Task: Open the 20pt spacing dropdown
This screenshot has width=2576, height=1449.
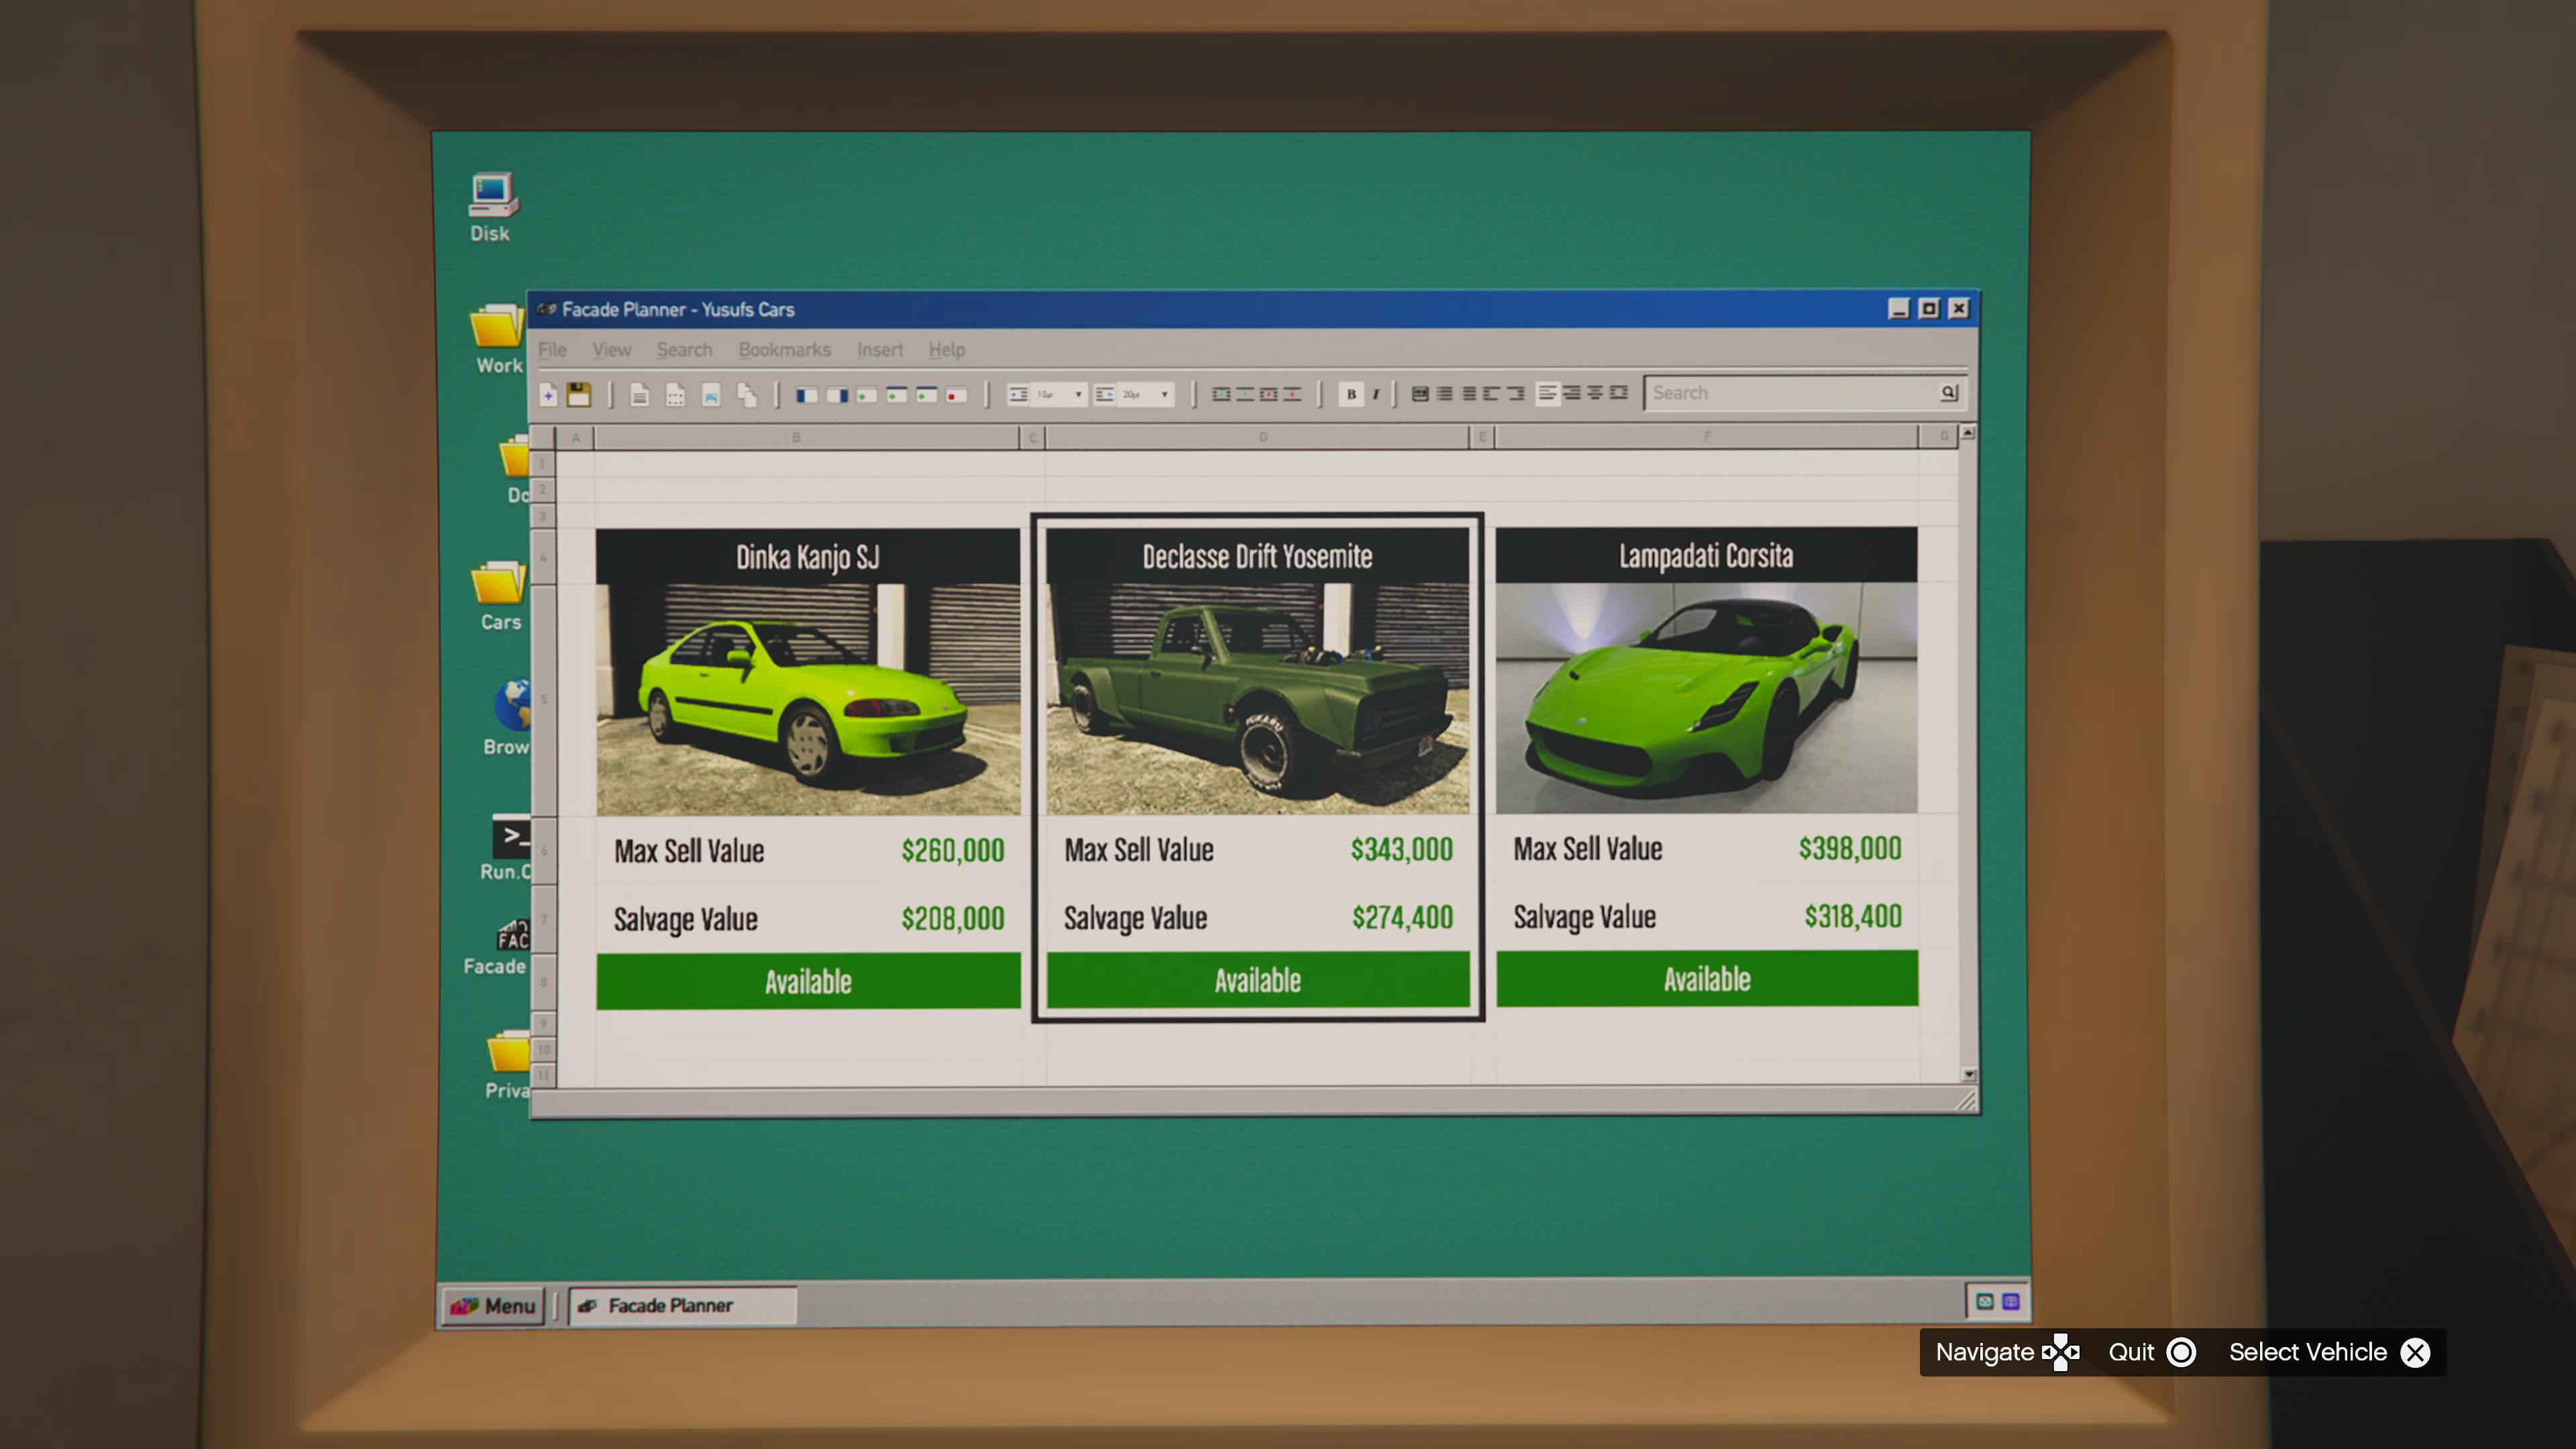Action: pyautogui.click(x=1146, y=395)
